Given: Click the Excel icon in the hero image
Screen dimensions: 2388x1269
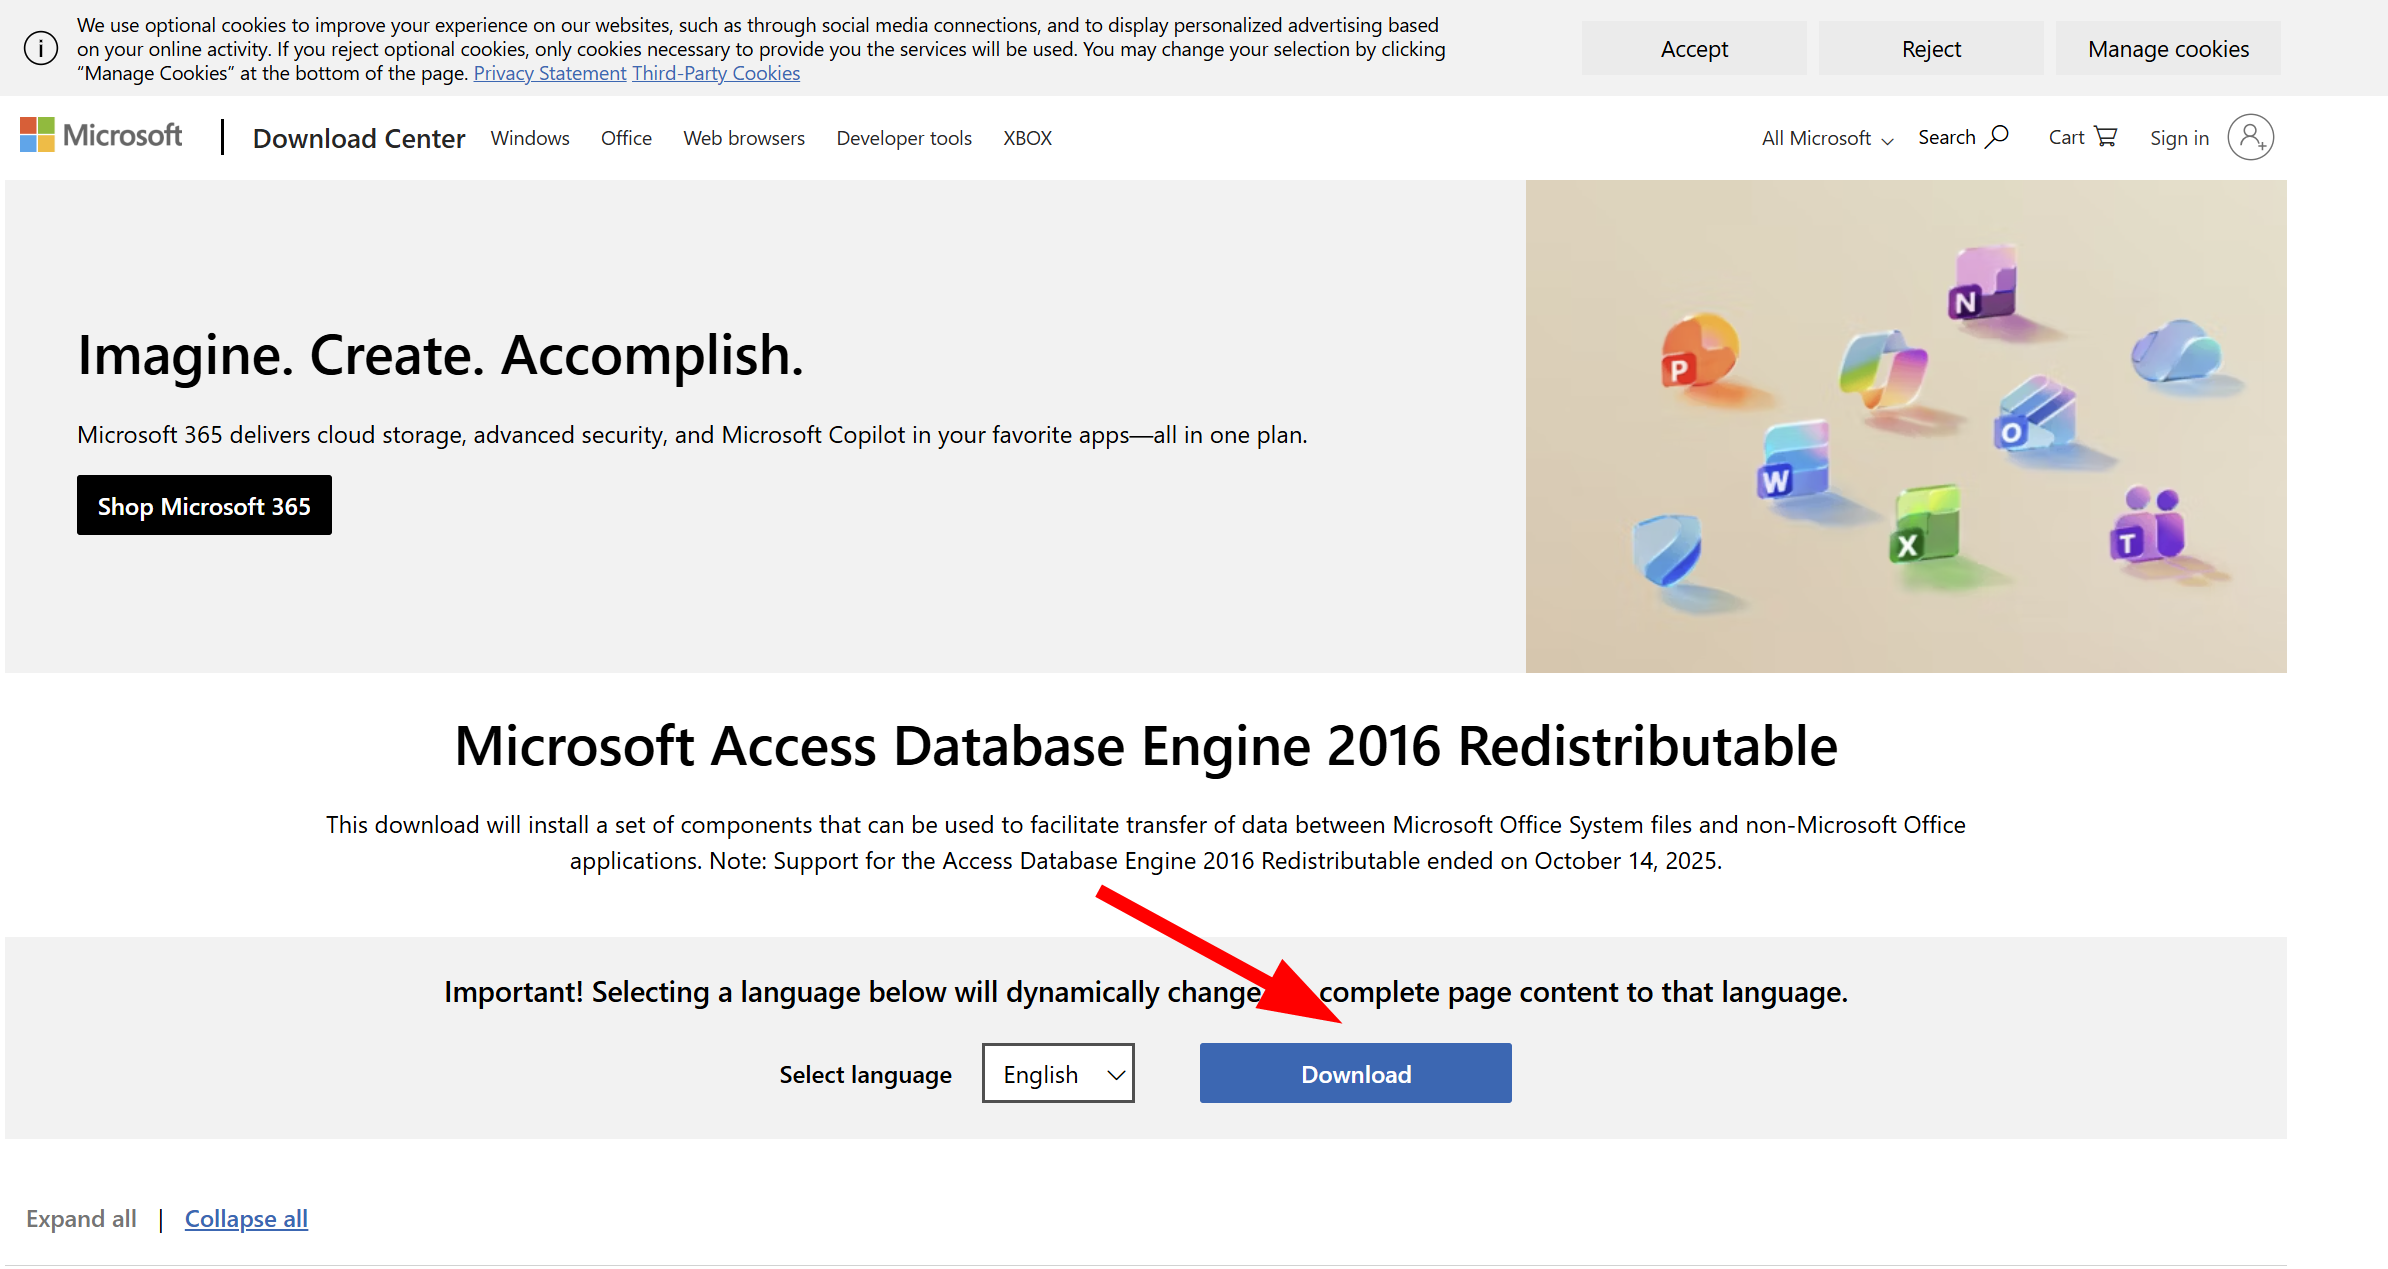Looking at the screenshot, I should tap(1924, 524).
